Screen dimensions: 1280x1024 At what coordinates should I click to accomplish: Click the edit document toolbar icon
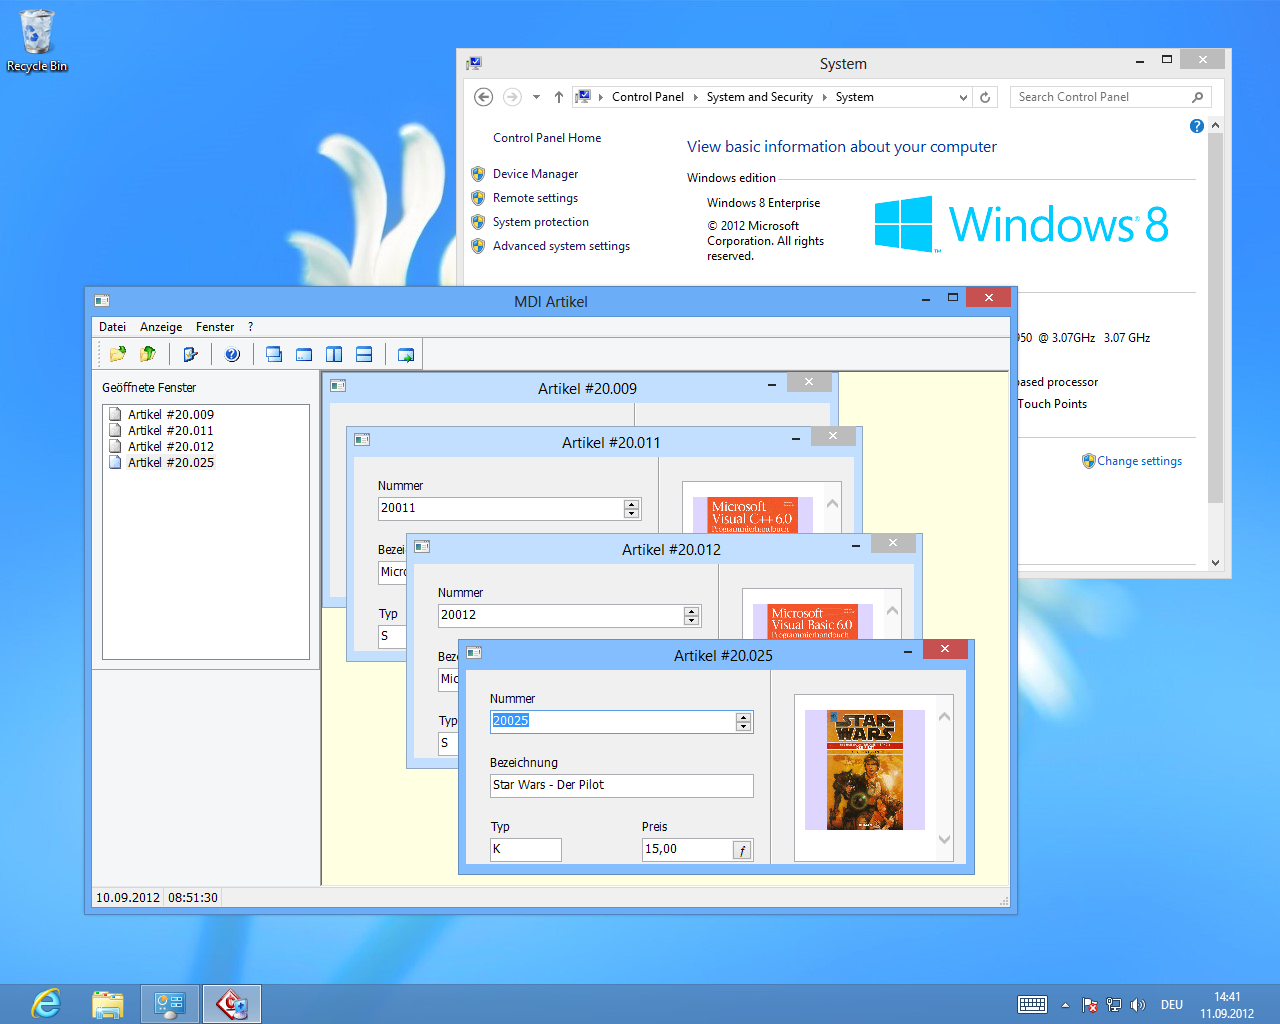pyautogui.click(x=190, y=354)
